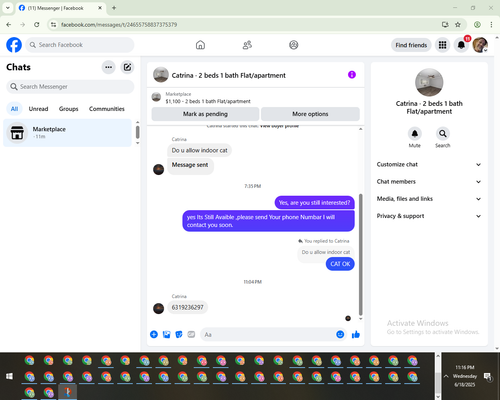Open the Friends icon in top navigation
Image resolution: width=500 pixels, height=400 pixels.
click(x=247, y=45)
